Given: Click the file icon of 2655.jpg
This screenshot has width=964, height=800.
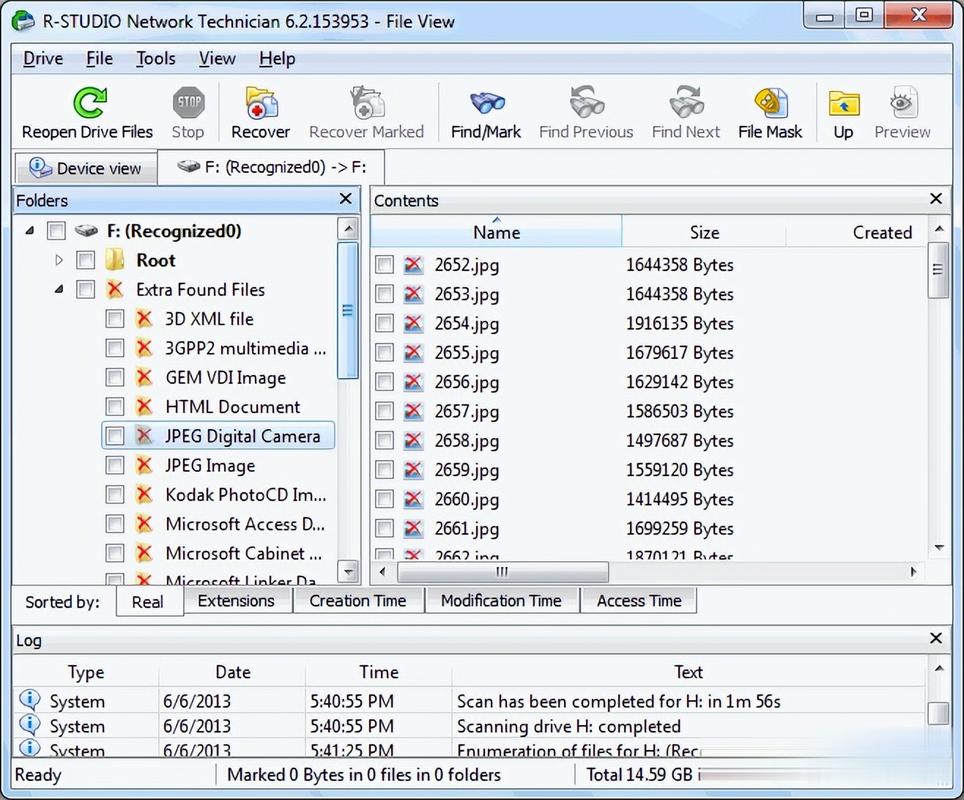Looking at the screenshot, I should click(413, 353).
